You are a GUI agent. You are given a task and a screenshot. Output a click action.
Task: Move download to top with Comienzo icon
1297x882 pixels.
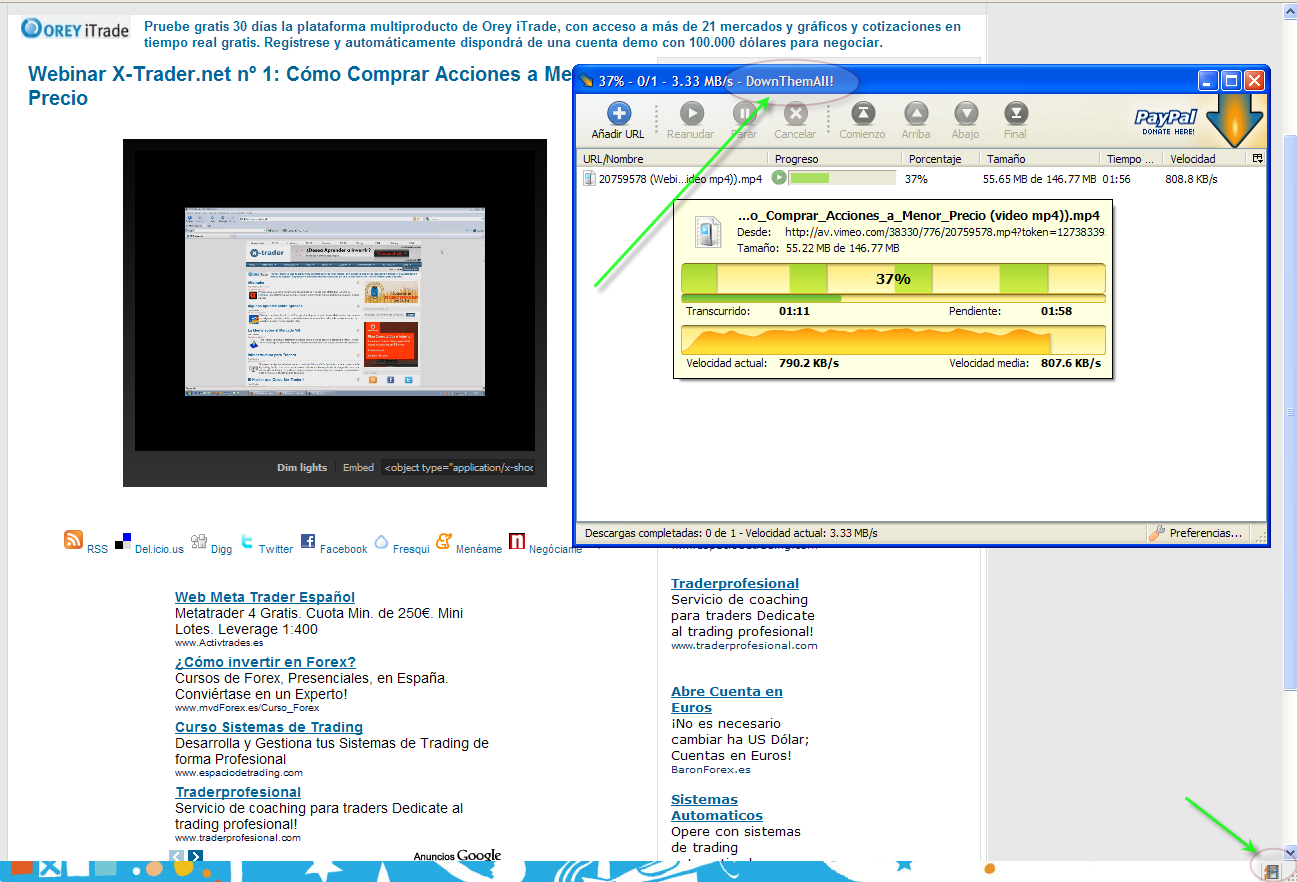862,113
